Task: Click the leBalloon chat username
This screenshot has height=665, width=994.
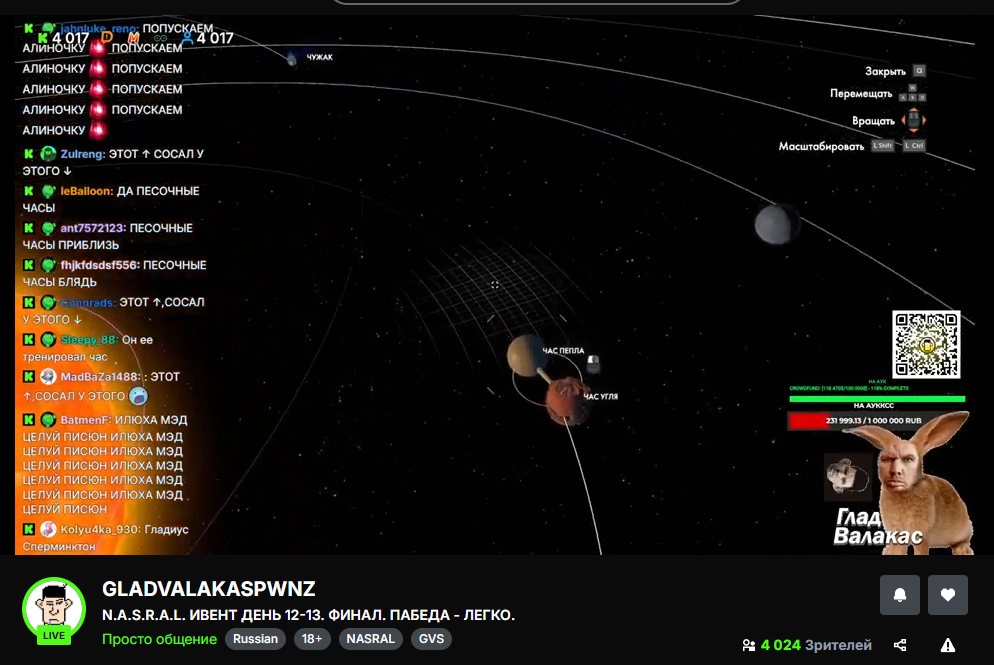Action: [x=87, y=191]
